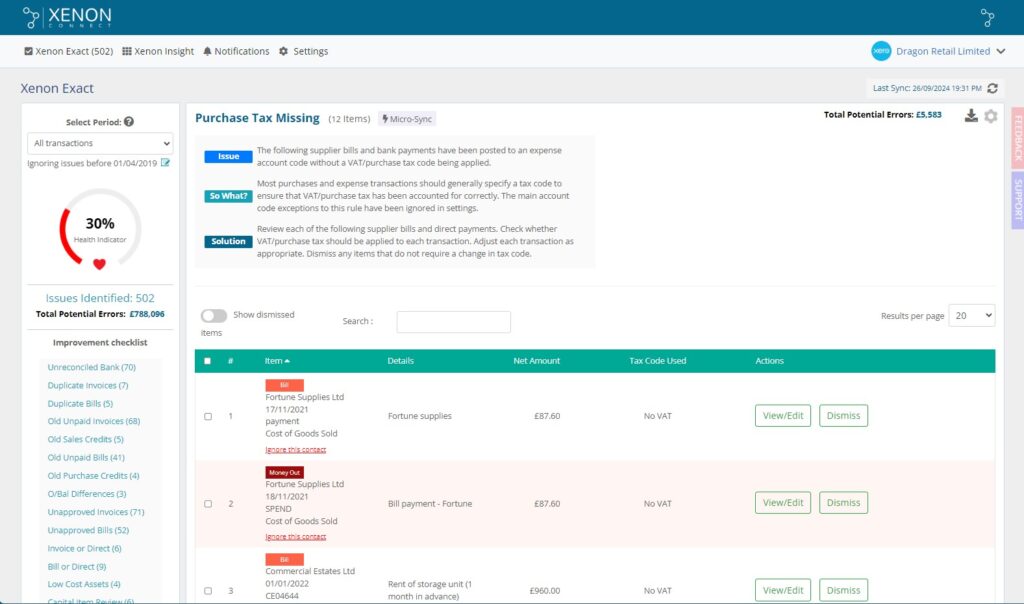Click the £5,583 potential errors value
Viewport: 1024px width, 604px height.
click(x=929, y=114)
